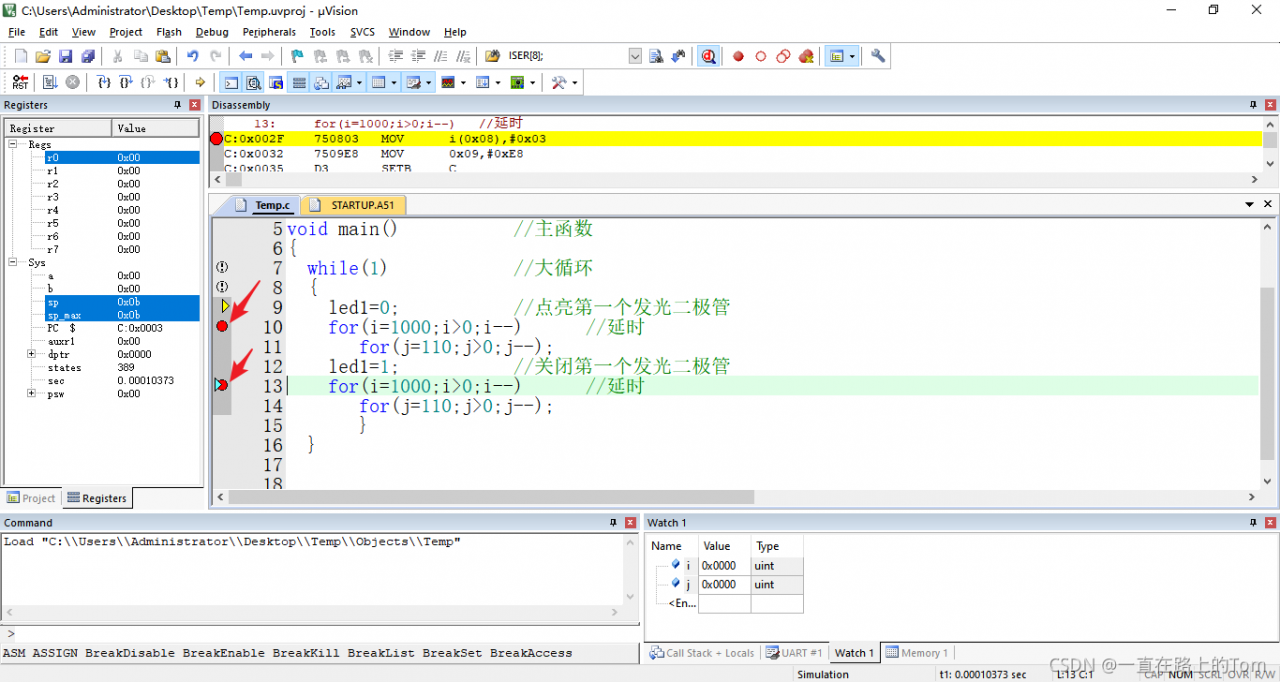The width and height of the screenshot is (1280, 682).
Task: Switch to the Call Stack + Locals tab
Action: coord(702,653)
